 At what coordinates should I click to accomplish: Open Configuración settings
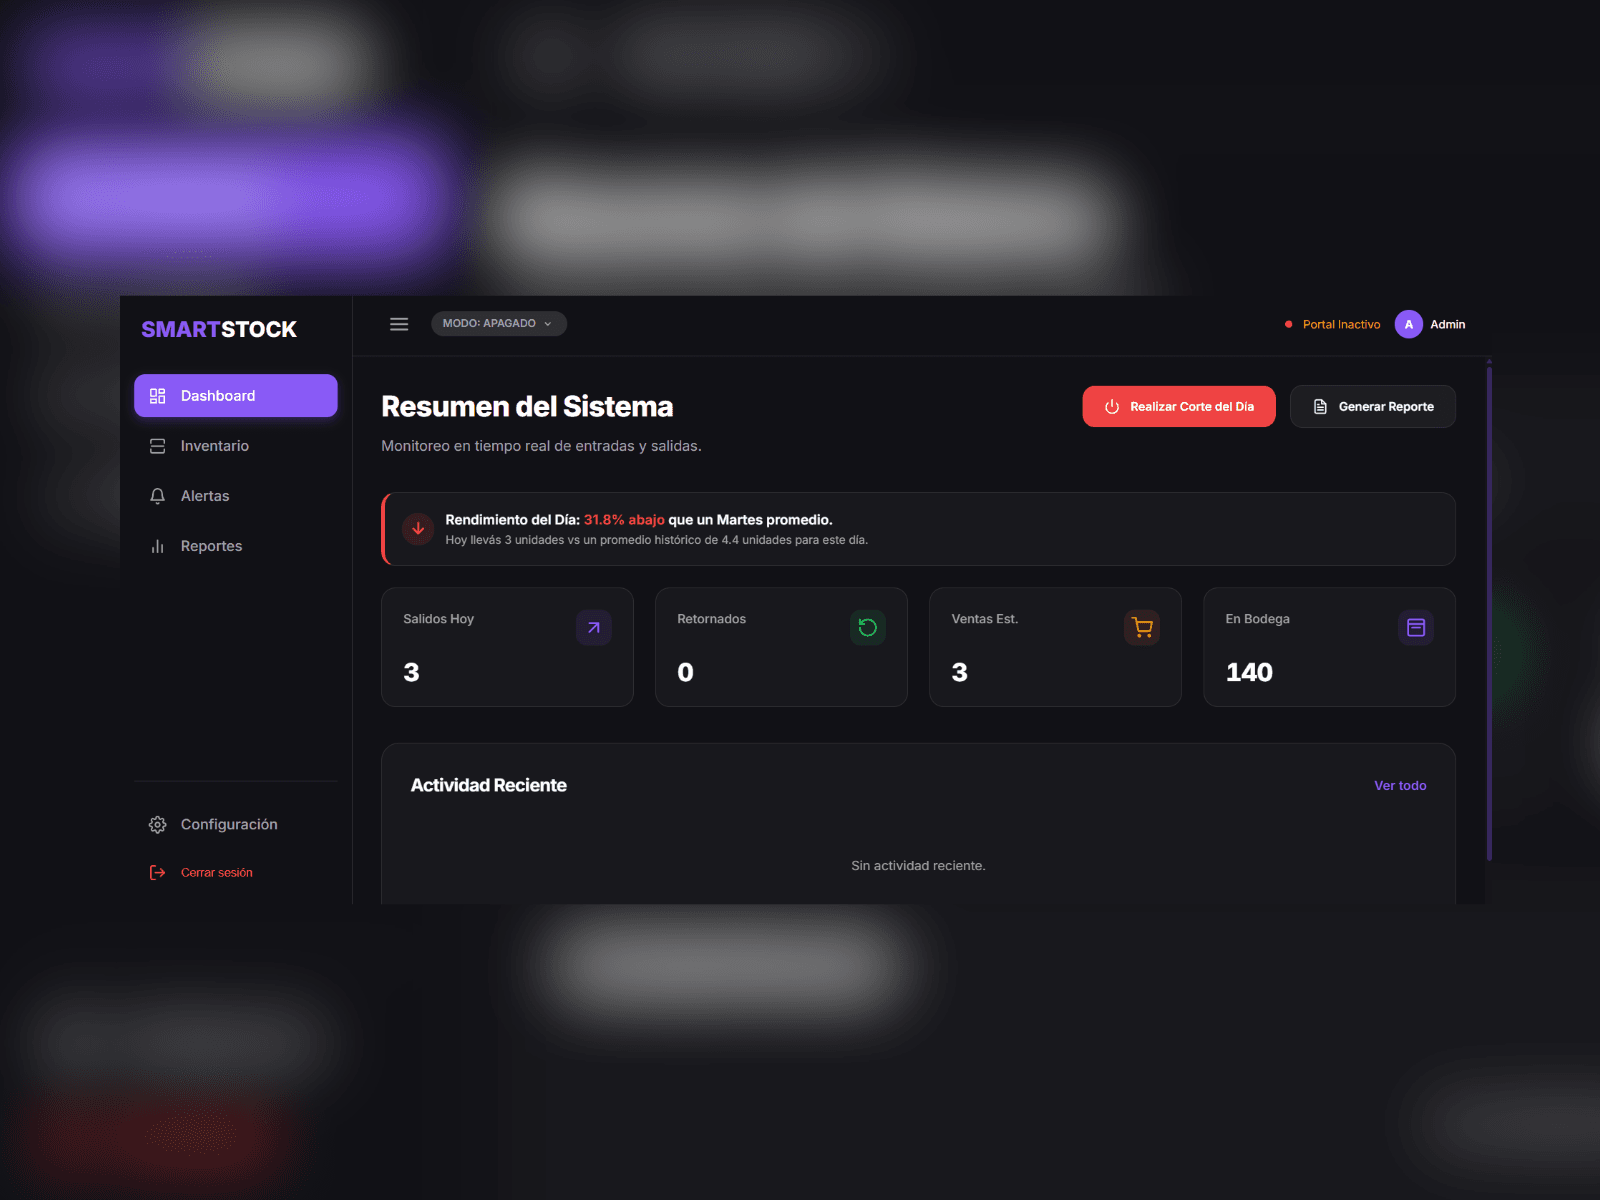(236, 825)
